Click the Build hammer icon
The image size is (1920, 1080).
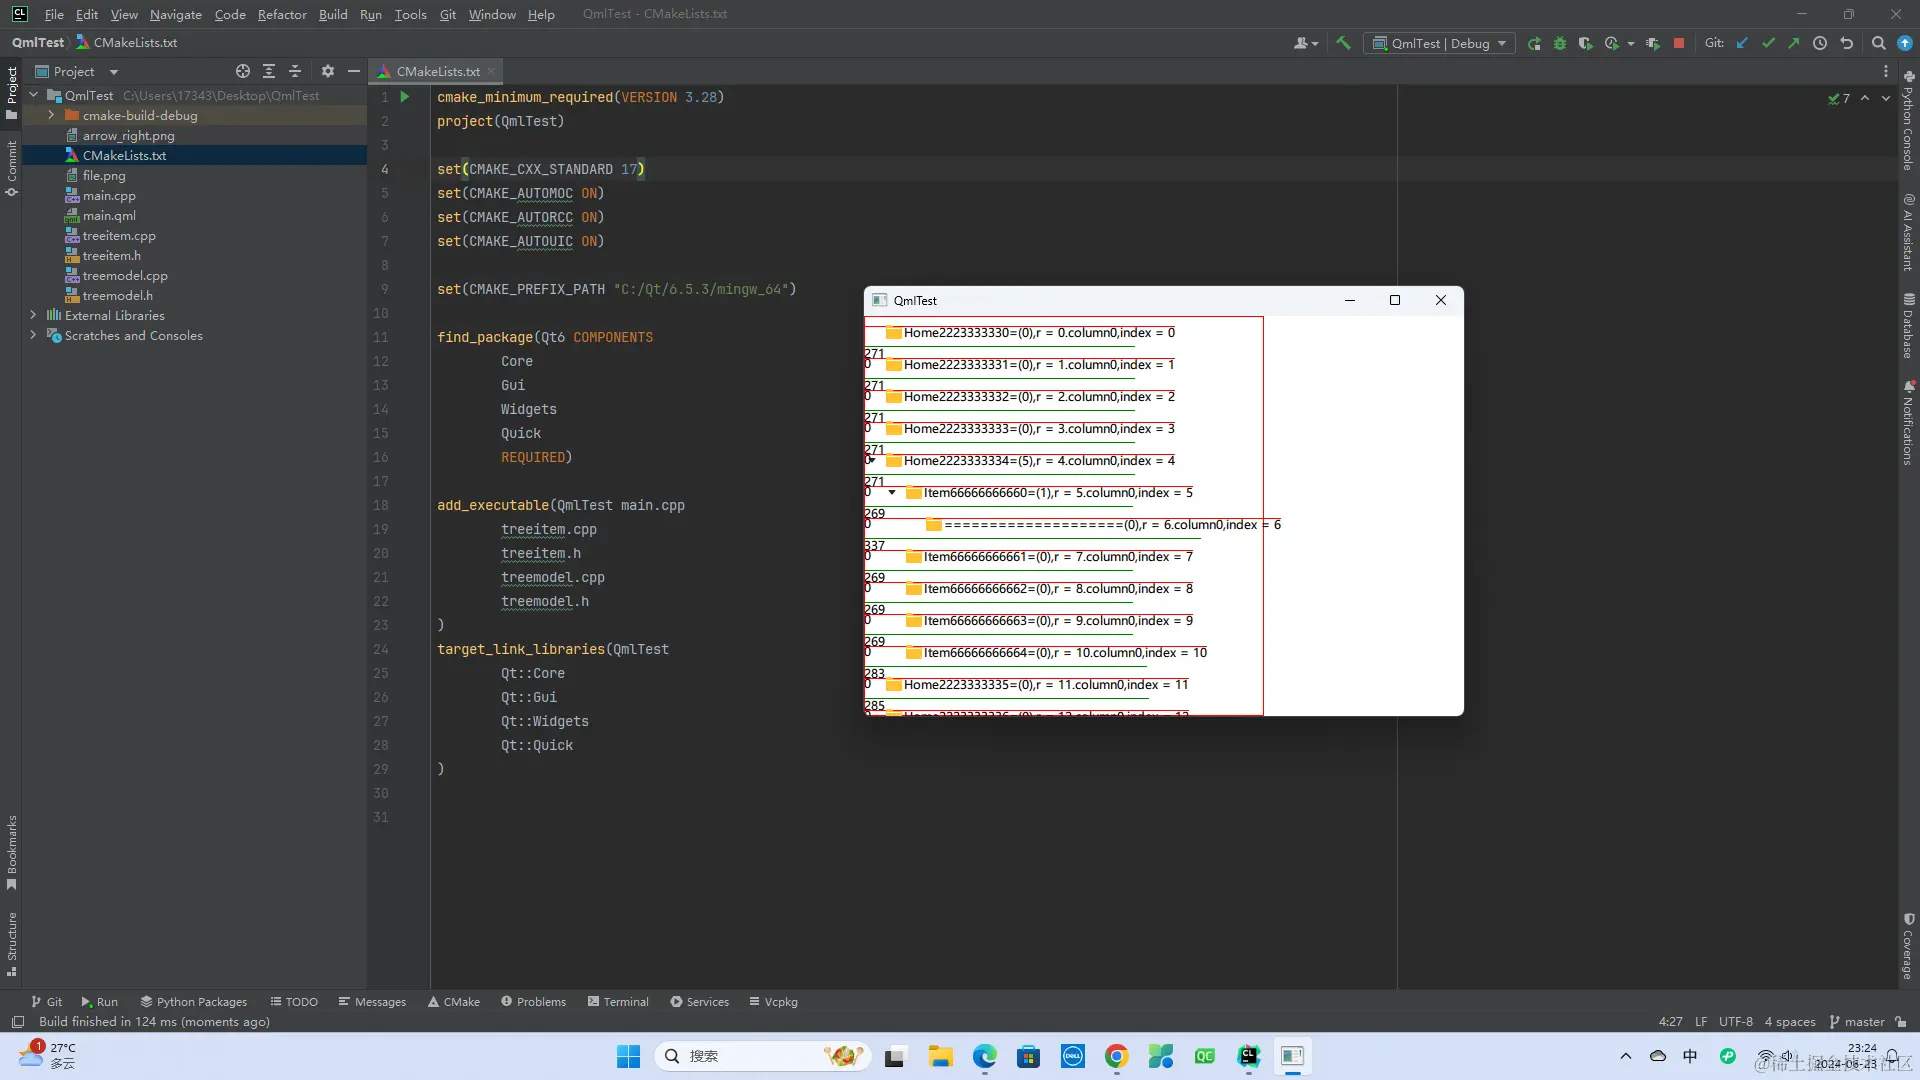click(x=1343, y=43)
